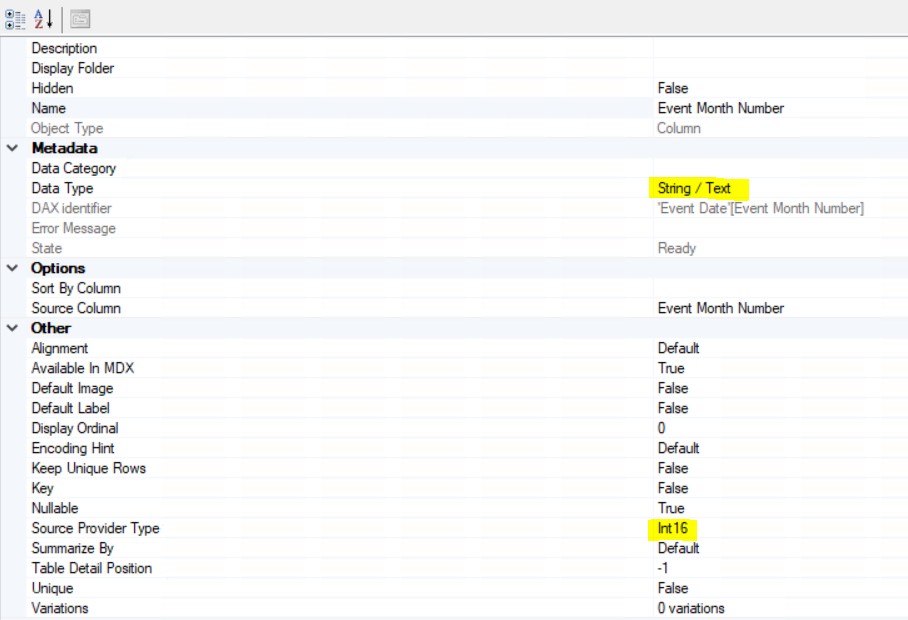Select the highlighted Int16 value
Viewport: 908px width, 620px height.
coord(672,528)
